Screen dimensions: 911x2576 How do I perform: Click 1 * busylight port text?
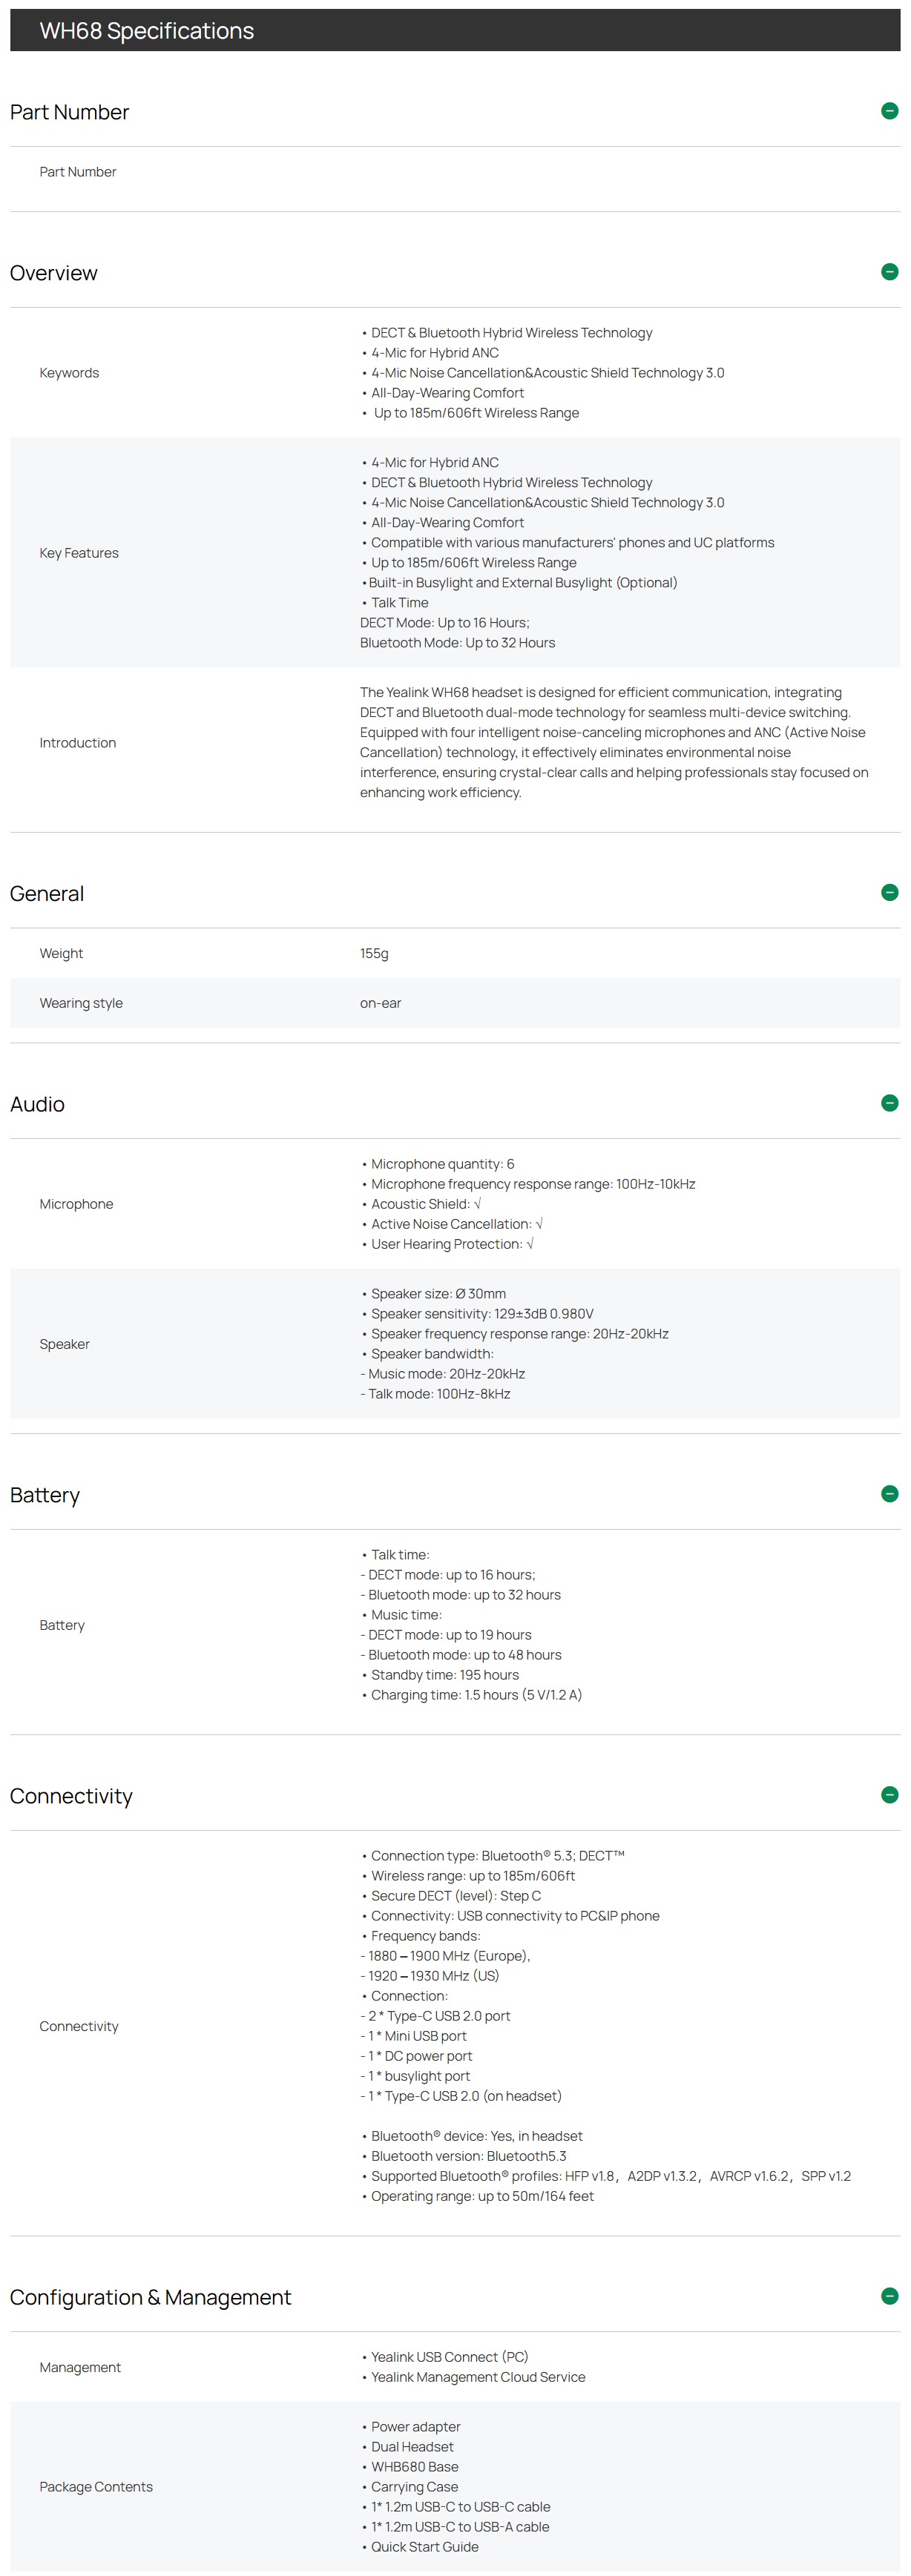tap(415, 2077)
